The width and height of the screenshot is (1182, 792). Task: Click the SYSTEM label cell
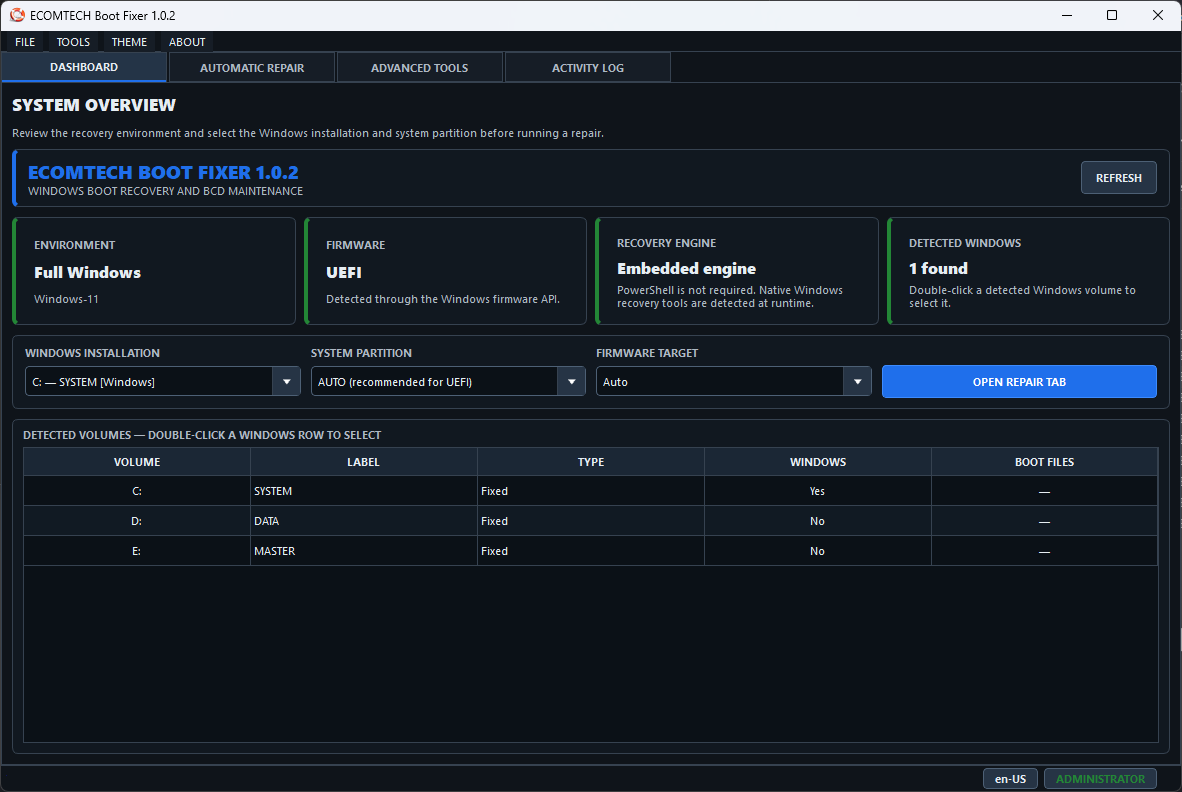coord(363,491)
